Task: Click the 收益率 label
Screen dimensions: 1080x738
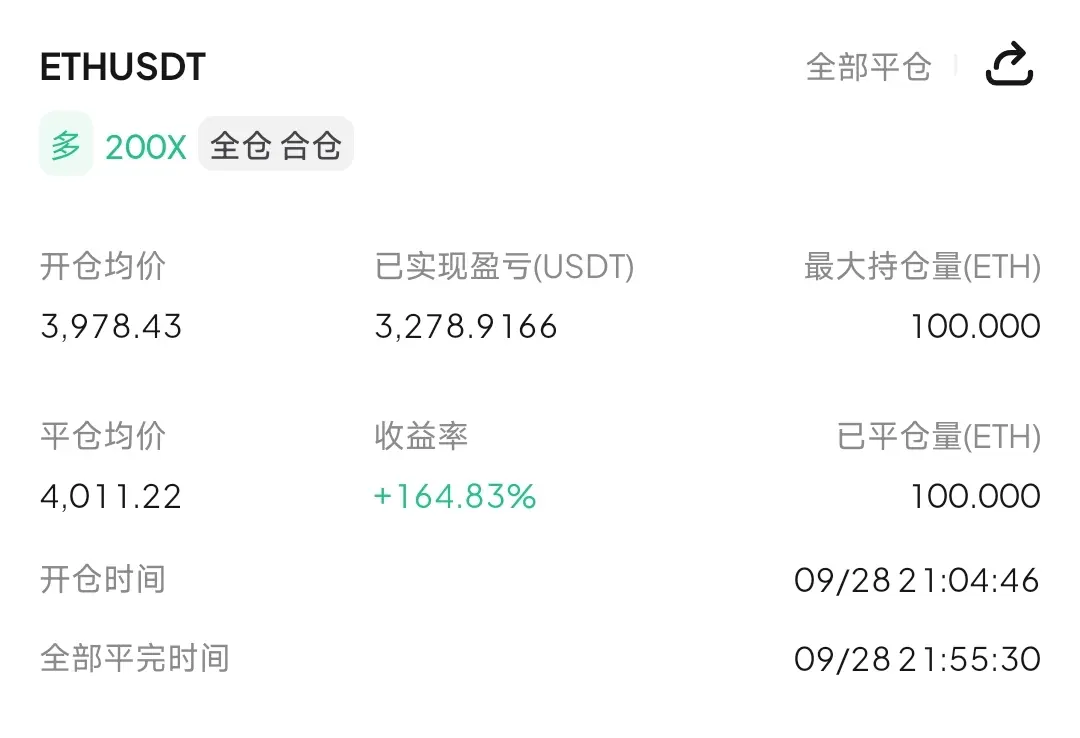Action: point(421,436)
